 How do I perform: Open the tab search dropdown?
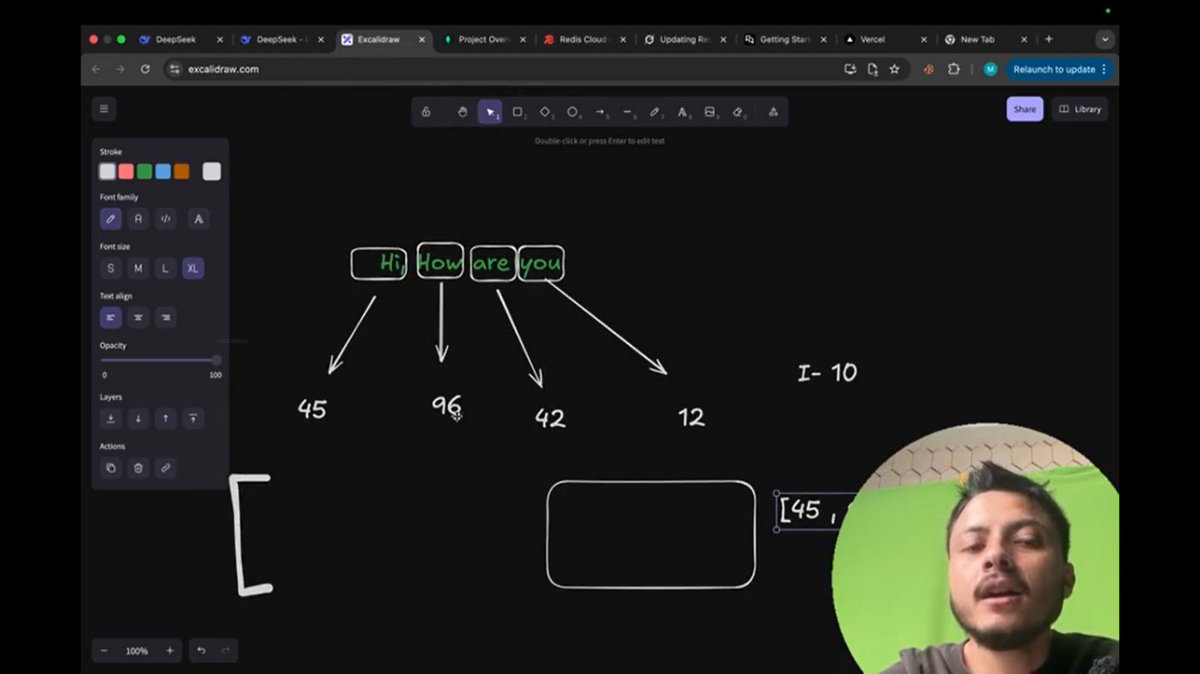1105,39
